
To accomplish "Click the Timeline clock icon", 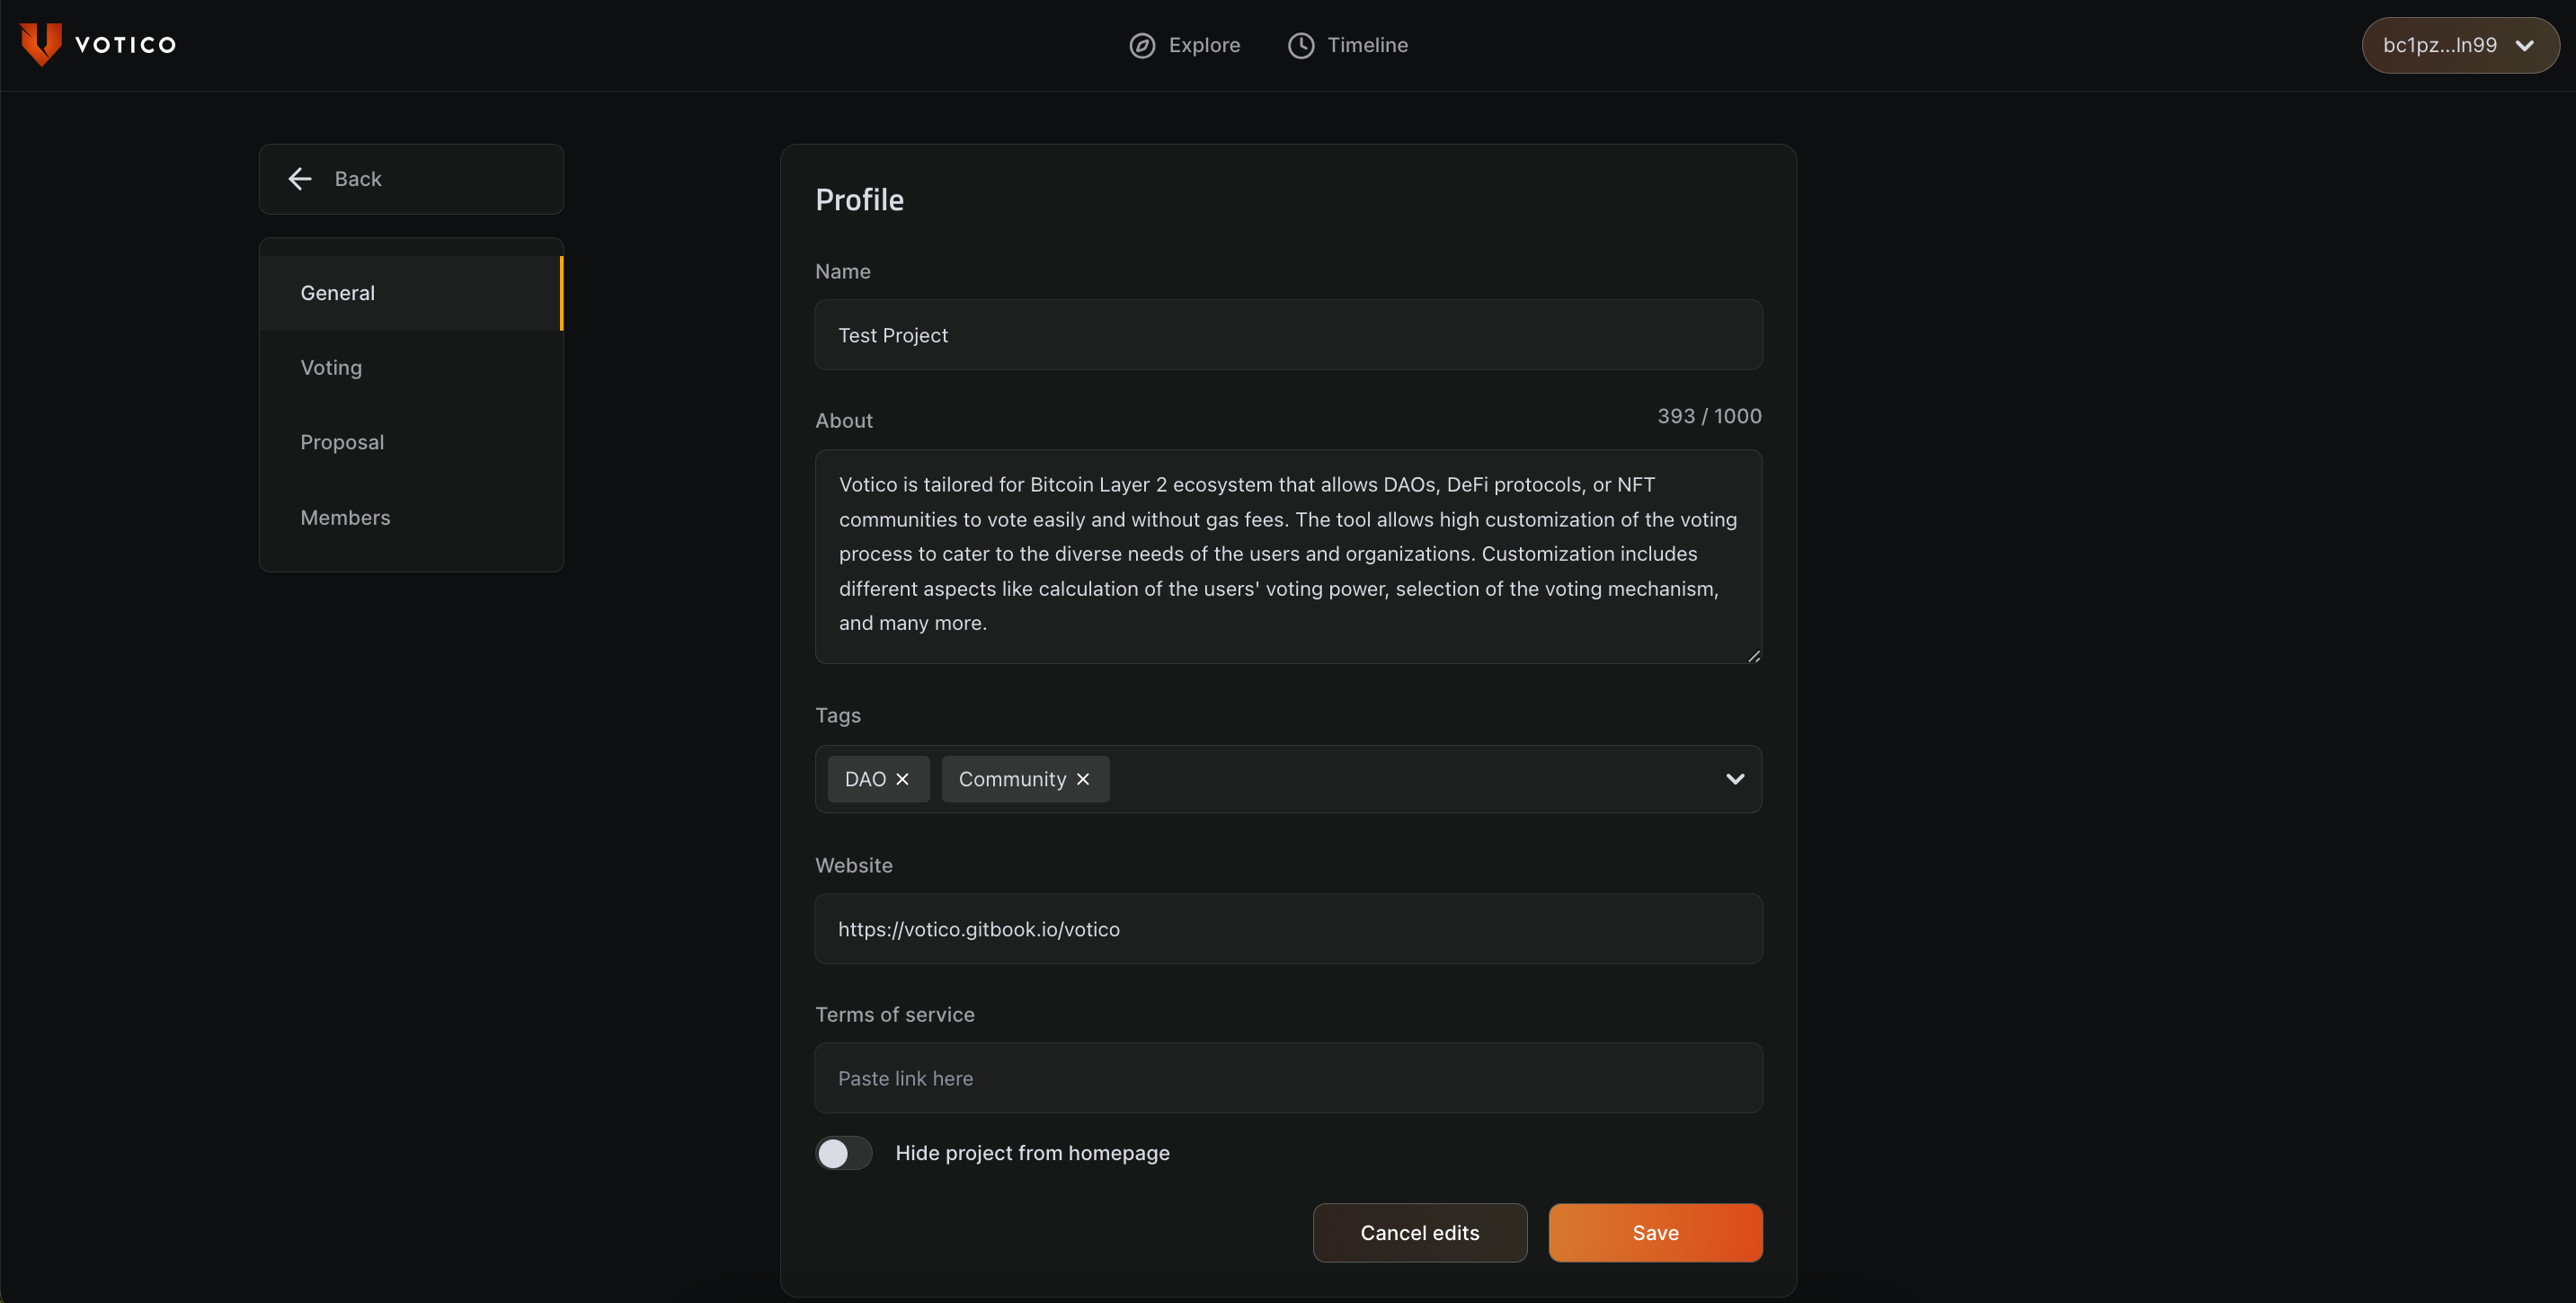I will (x=1300, y=45).
